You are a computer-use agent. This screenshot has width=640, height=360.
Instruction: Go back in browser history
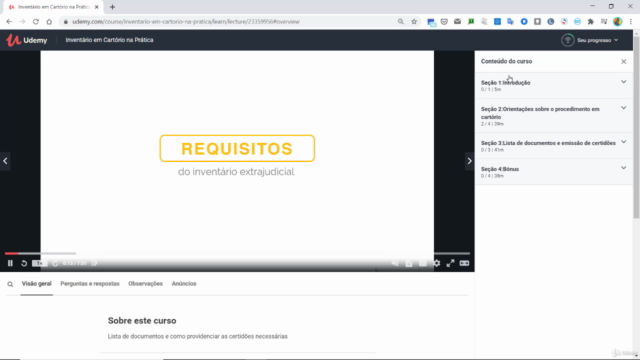9,22
